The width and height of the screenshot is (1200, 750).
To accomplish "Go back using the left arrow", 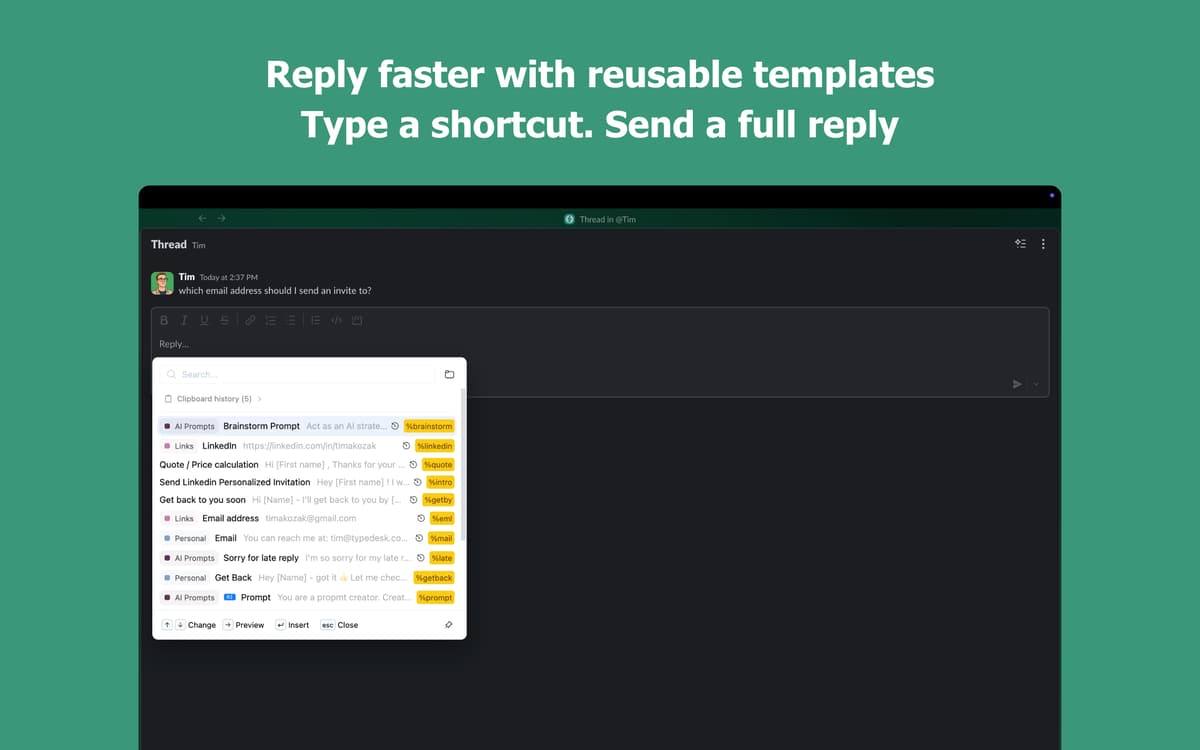I will point(202,218).
